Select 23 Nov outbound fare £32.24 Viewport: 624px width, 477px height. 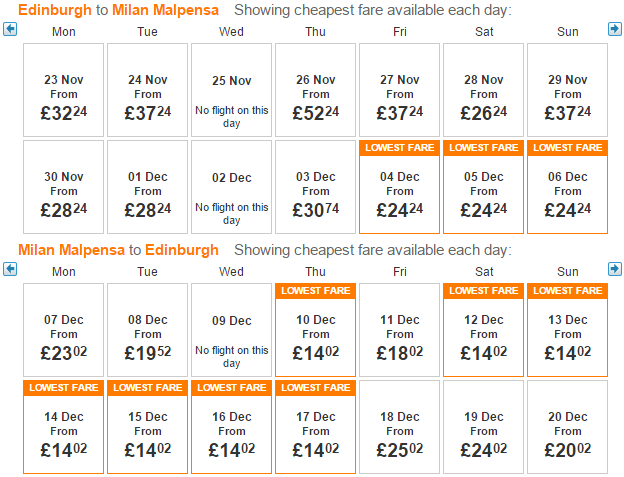[x=63, y=90]
